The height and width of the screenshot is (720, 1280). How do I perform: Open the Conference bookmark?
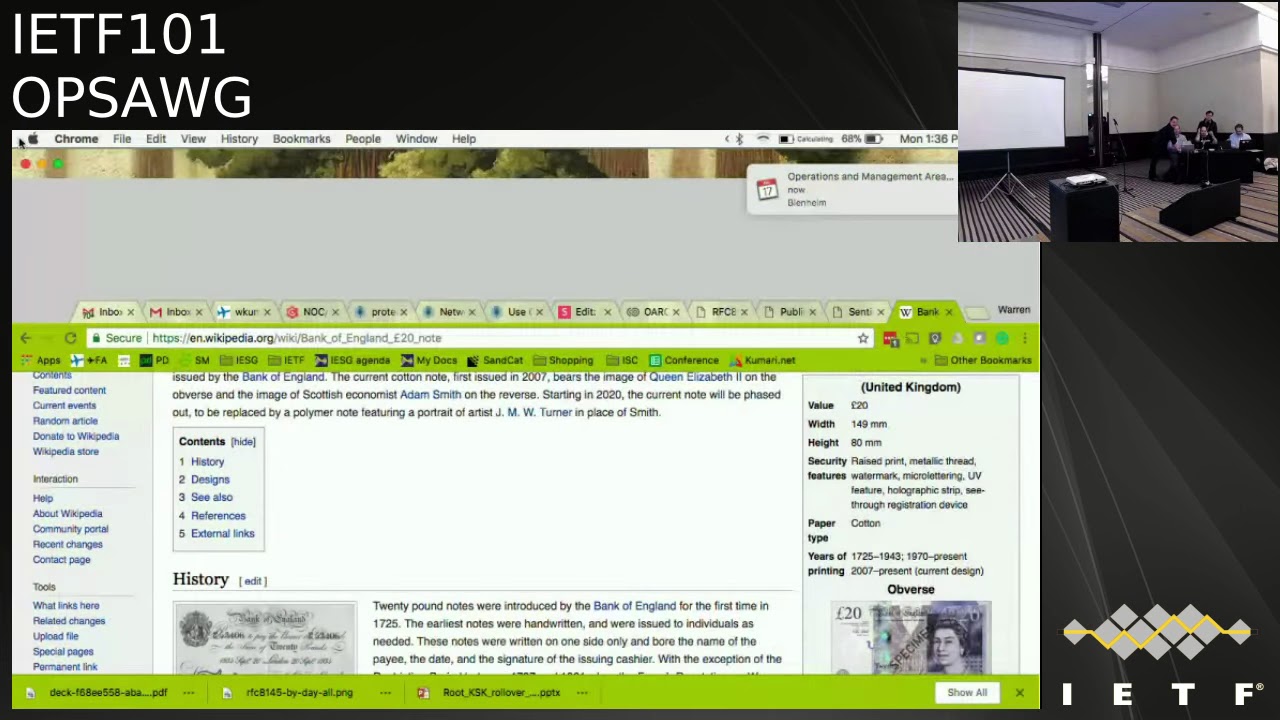684,360
